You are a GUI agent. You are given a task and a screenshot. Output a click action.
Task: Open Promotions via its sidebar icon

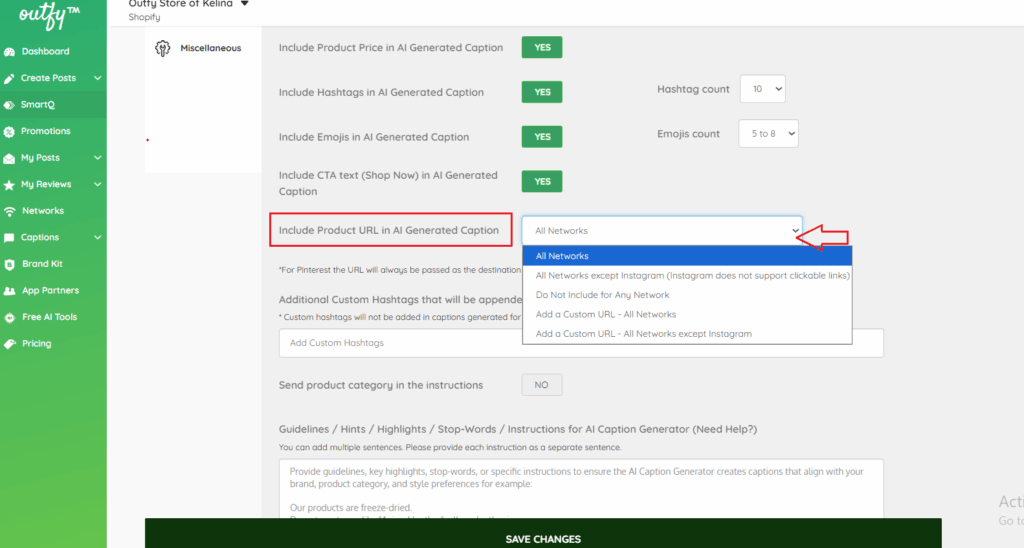click(x=10, y=131)
